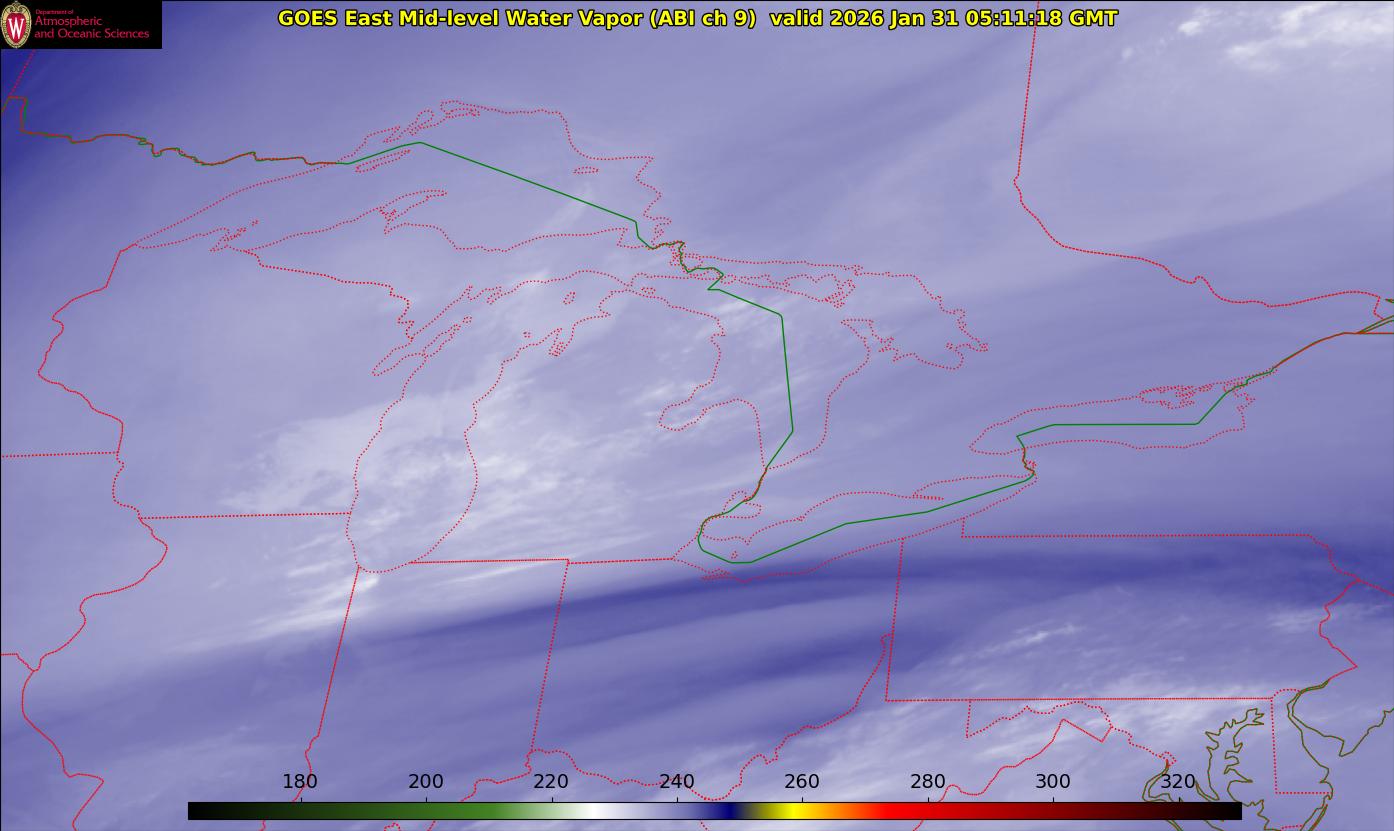Click the 200 tick label on colorbar
Screen dimensions: 1394x831
pos(426,782)
